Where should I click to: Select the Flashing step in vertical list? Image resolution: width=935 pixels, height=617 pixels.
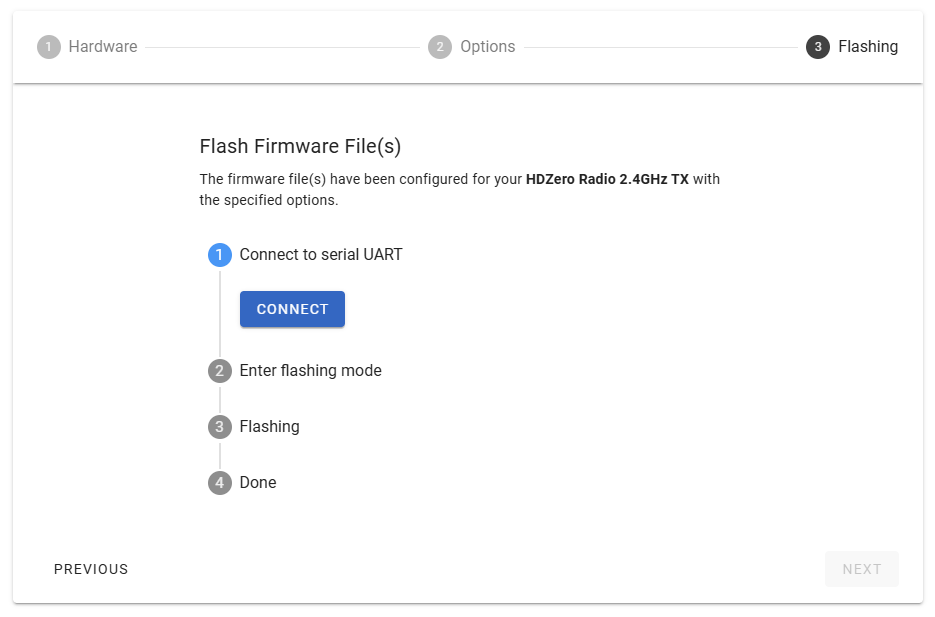point(270,427)
